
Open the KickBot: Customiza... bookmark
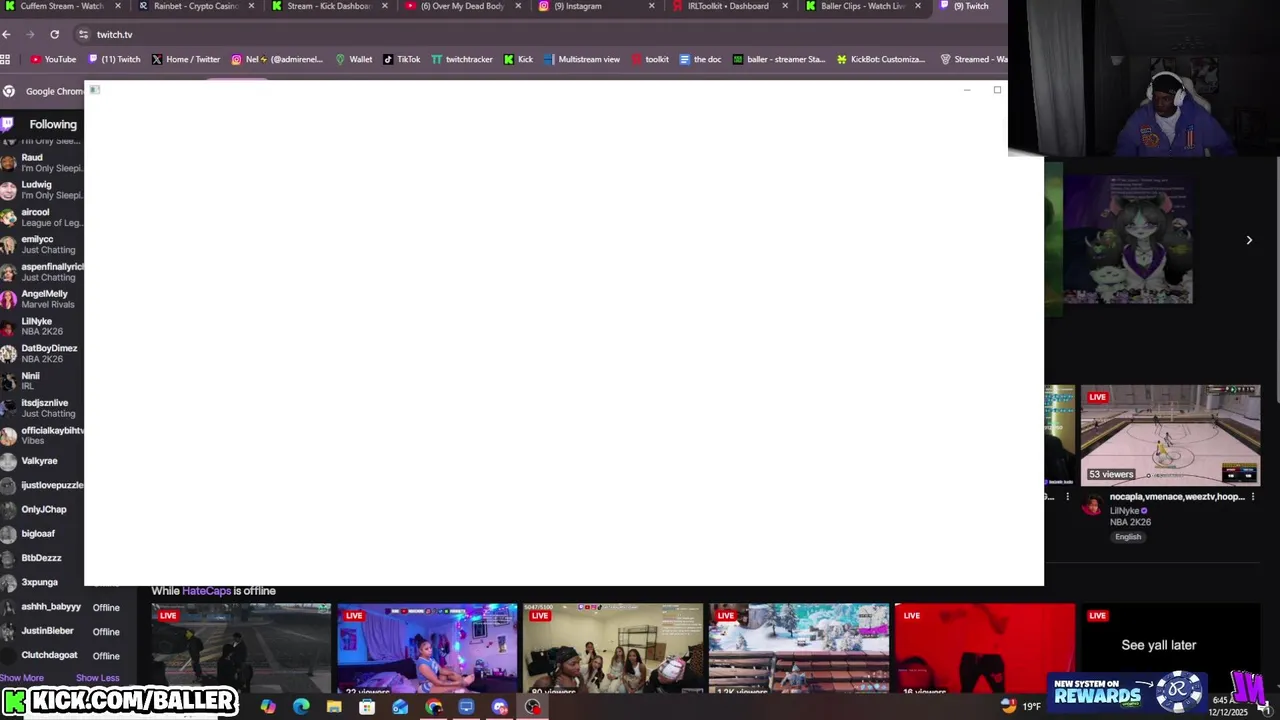881,59
